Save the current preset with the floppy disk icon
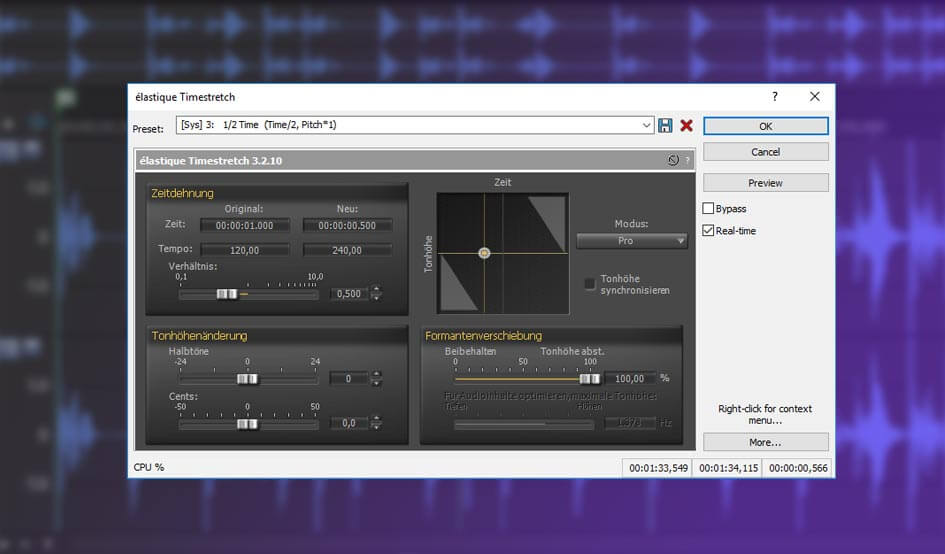The width and height of the screenshot is (945, 554). [665, 125]
